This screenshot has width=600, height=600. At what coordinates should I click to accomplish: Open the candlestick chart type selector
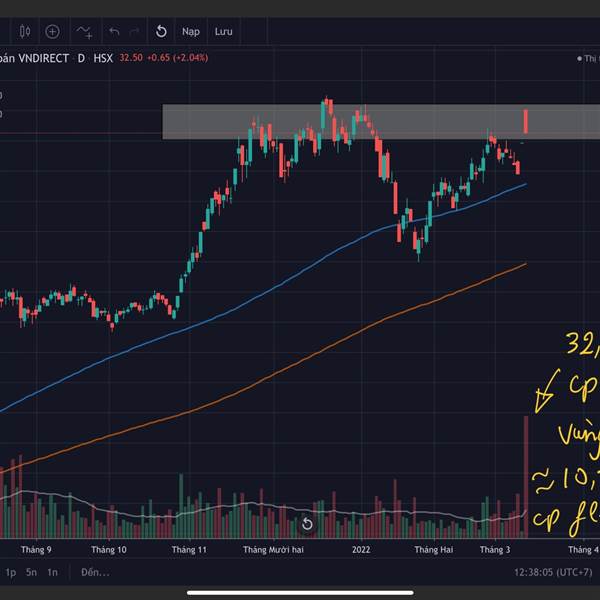click(x=25, y=31)
